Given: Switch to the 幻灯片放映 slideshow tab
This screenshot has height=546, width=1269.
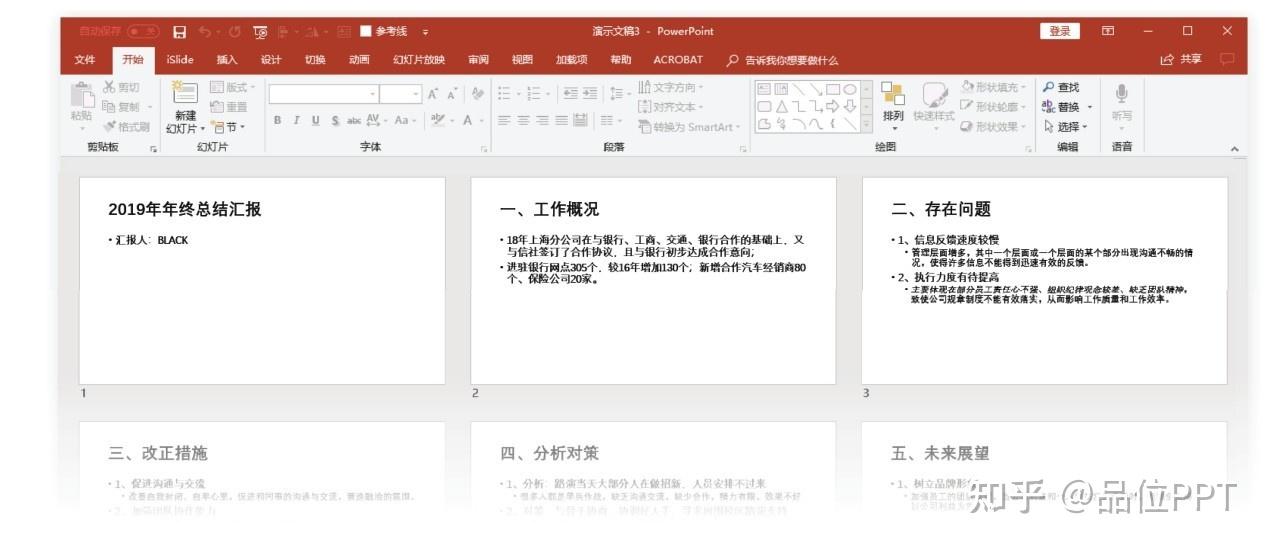Looking at the screenshot, I should tap(419, 60).
